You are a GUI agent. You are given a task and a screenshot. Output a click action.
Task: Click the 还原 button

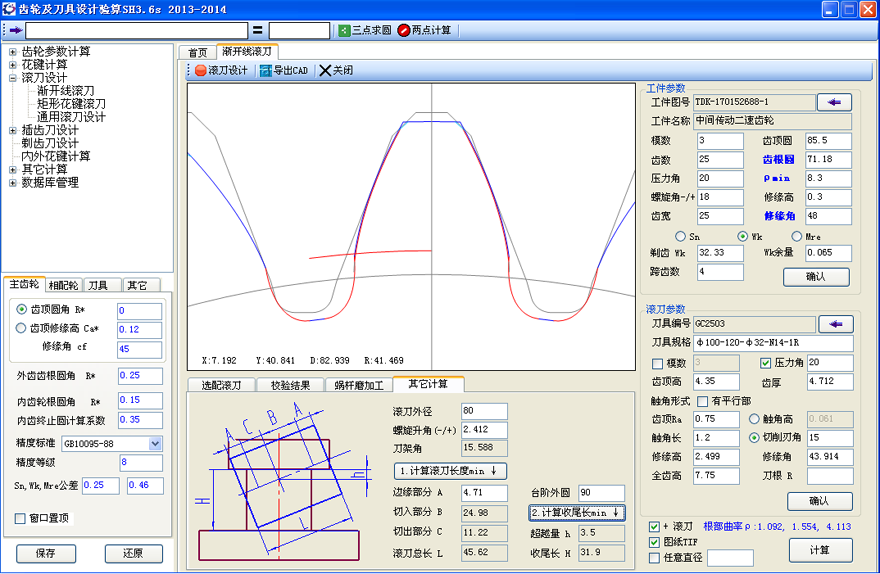[133, 553]
